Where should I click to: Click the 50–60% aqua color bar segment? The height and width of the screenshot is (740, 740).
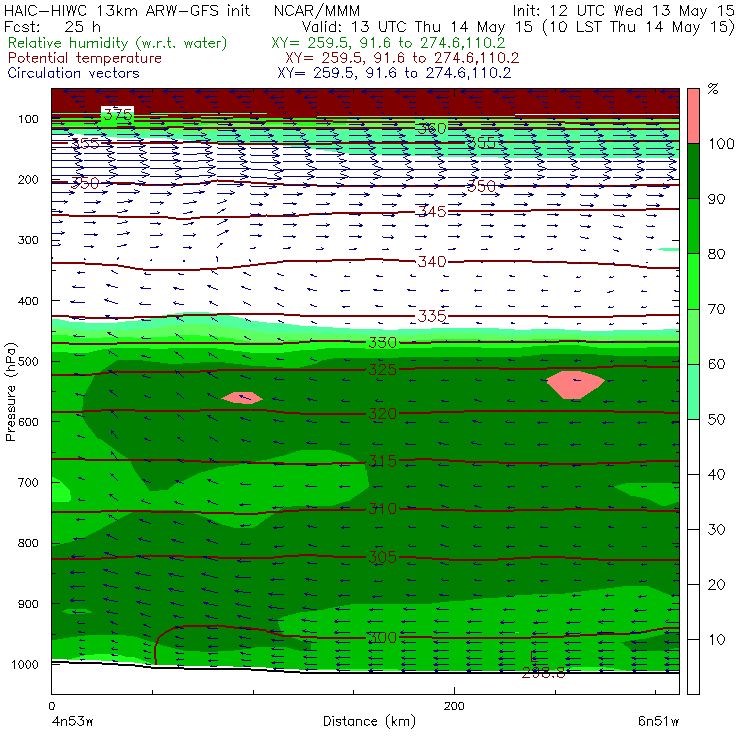[693, 392]
